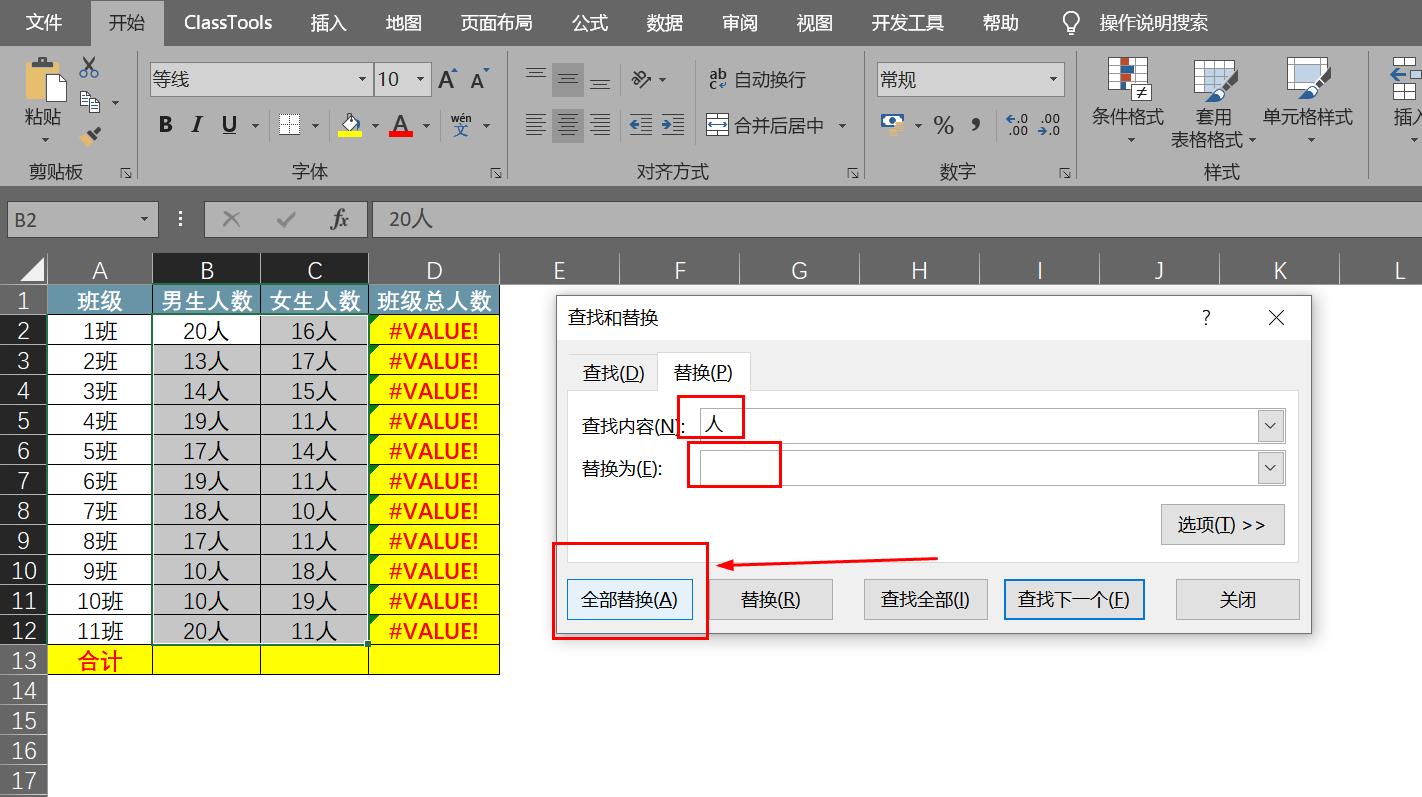
Task: Open 套用表格格式 table format
Action: tap(1214, 103)
